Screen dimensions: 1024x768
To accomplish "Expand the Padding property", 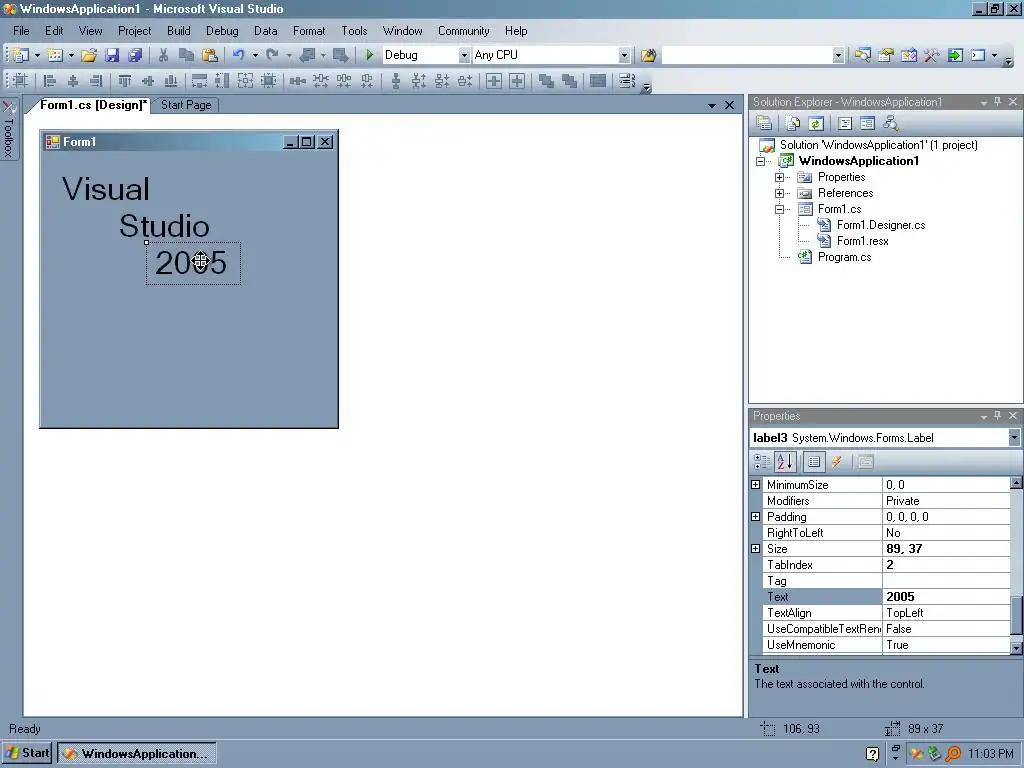I will (x=756, y=517).
